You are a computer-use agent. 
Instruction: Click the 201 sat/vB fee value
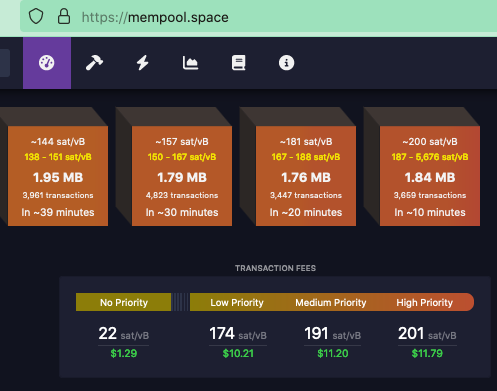[427, 333]
